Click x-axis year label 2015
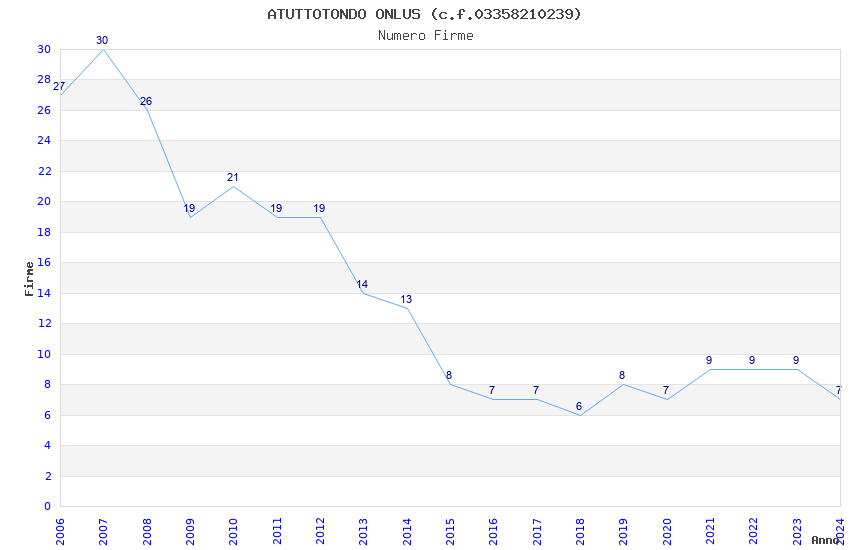 point(450,531)
